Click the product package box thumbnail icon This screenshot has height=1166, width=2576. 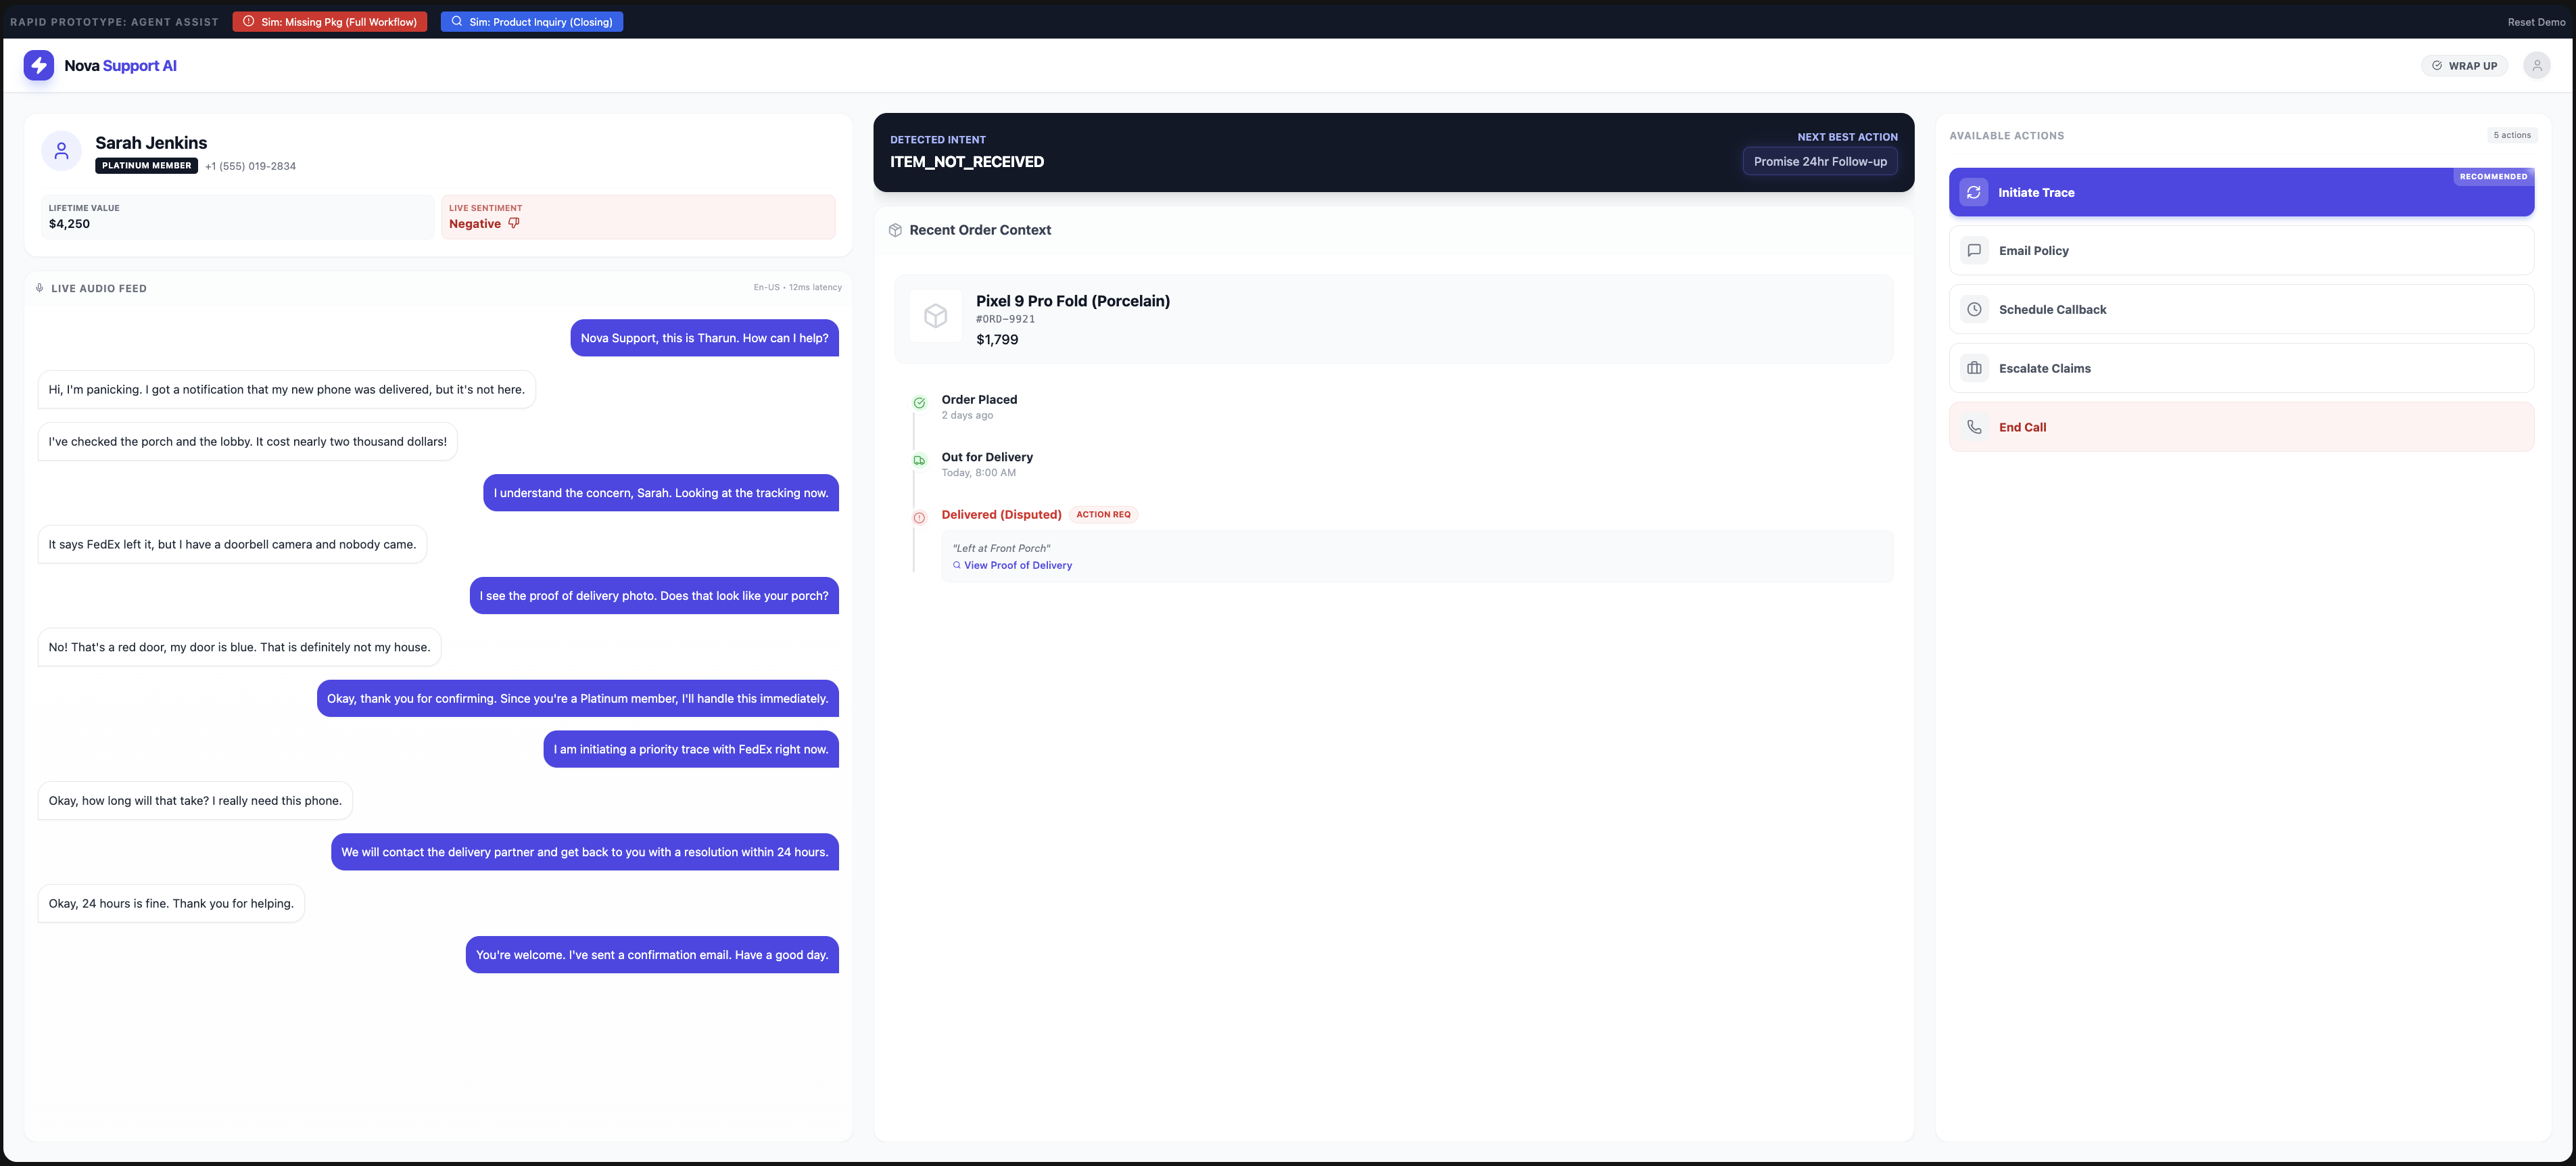pos(935,316)
